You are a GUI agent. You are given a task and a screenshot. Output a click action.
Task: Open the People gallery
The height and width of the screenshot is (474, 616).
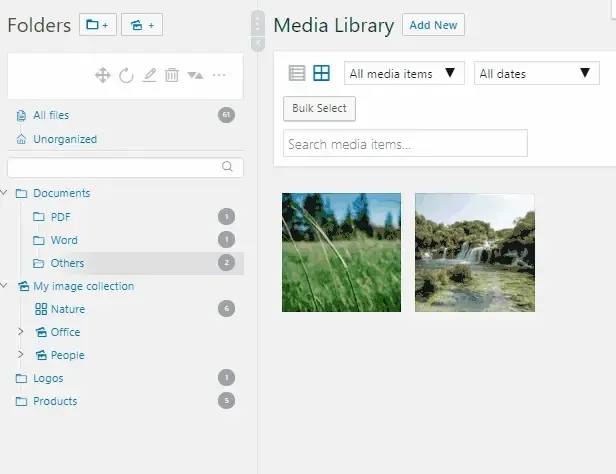coord(68,355)
